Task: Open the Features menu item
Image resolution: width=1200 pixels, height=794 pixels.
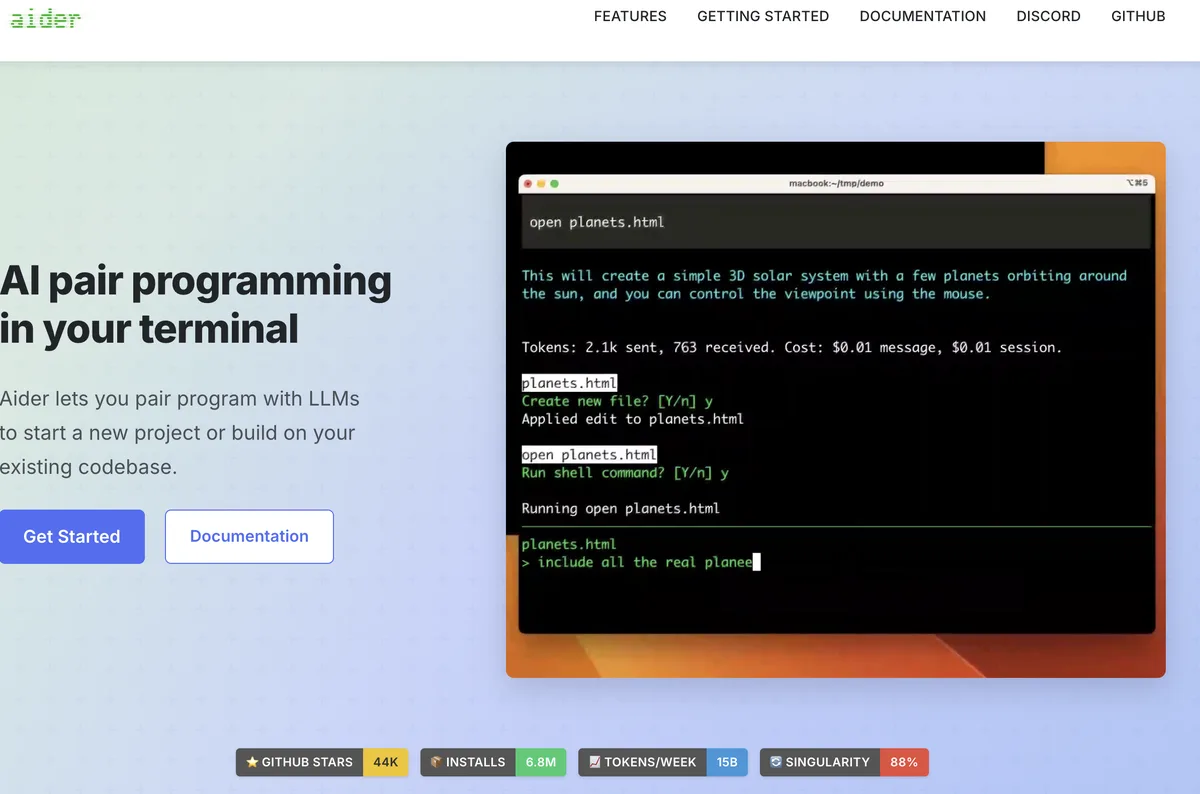Action: coord(630,16)
